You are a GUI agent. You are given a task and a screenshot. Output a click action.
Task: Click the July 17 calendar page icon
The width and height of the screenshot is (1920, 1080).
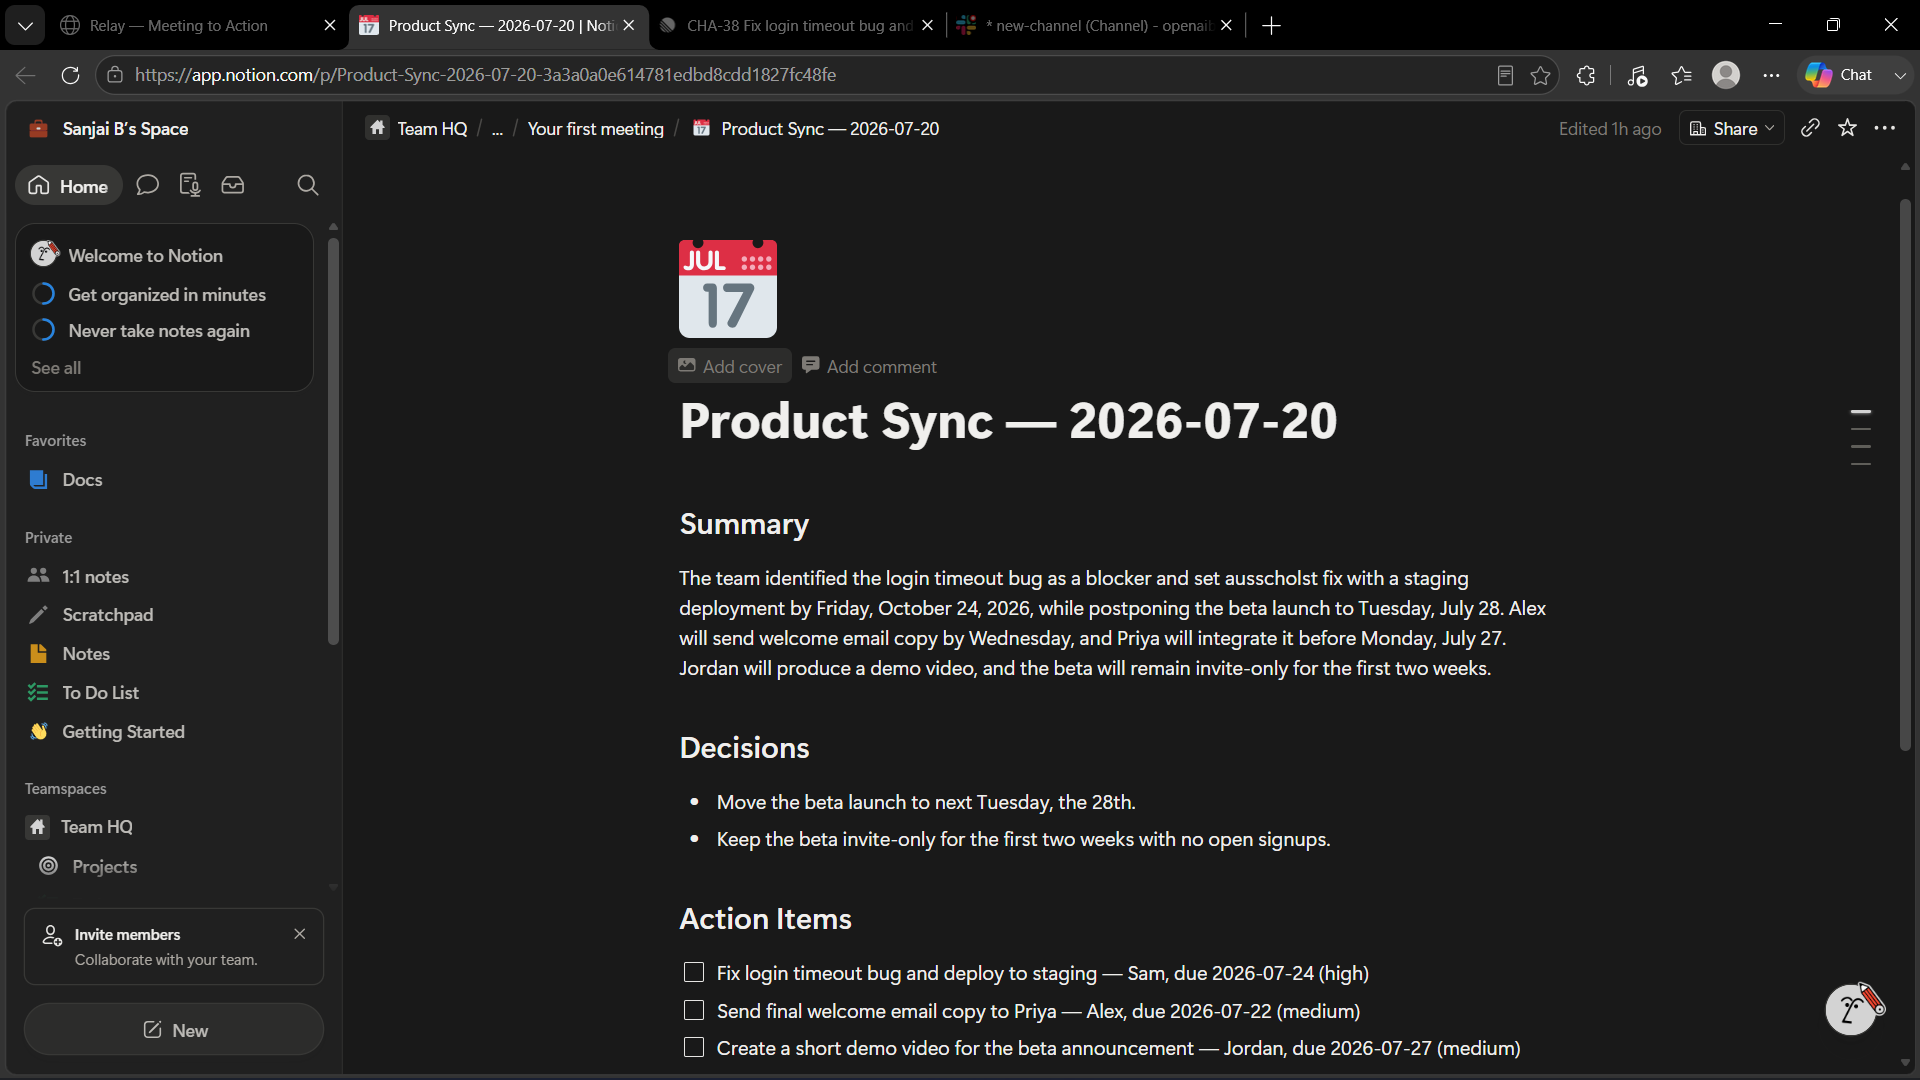point(728,289)
